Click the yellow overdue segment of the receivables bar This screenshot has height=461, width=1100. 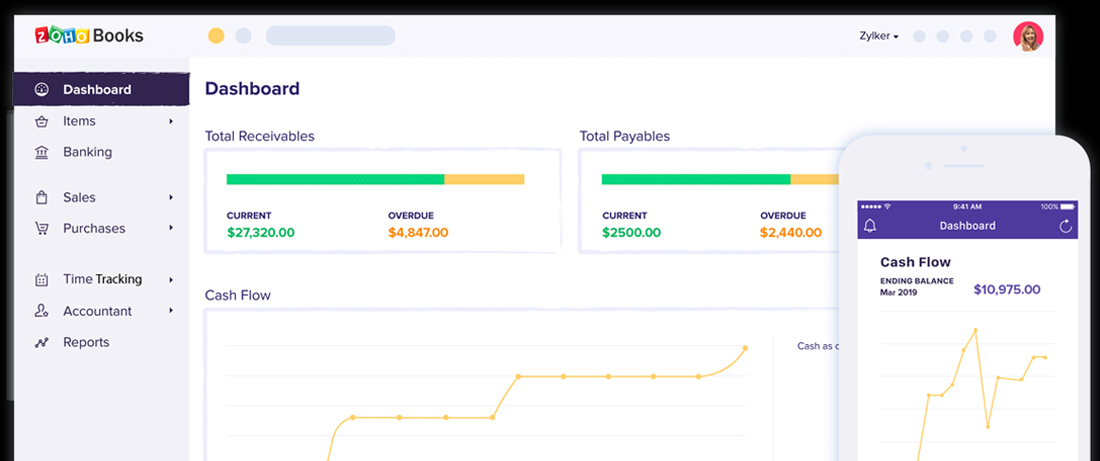pyautogui.click(x=485, y=180)
